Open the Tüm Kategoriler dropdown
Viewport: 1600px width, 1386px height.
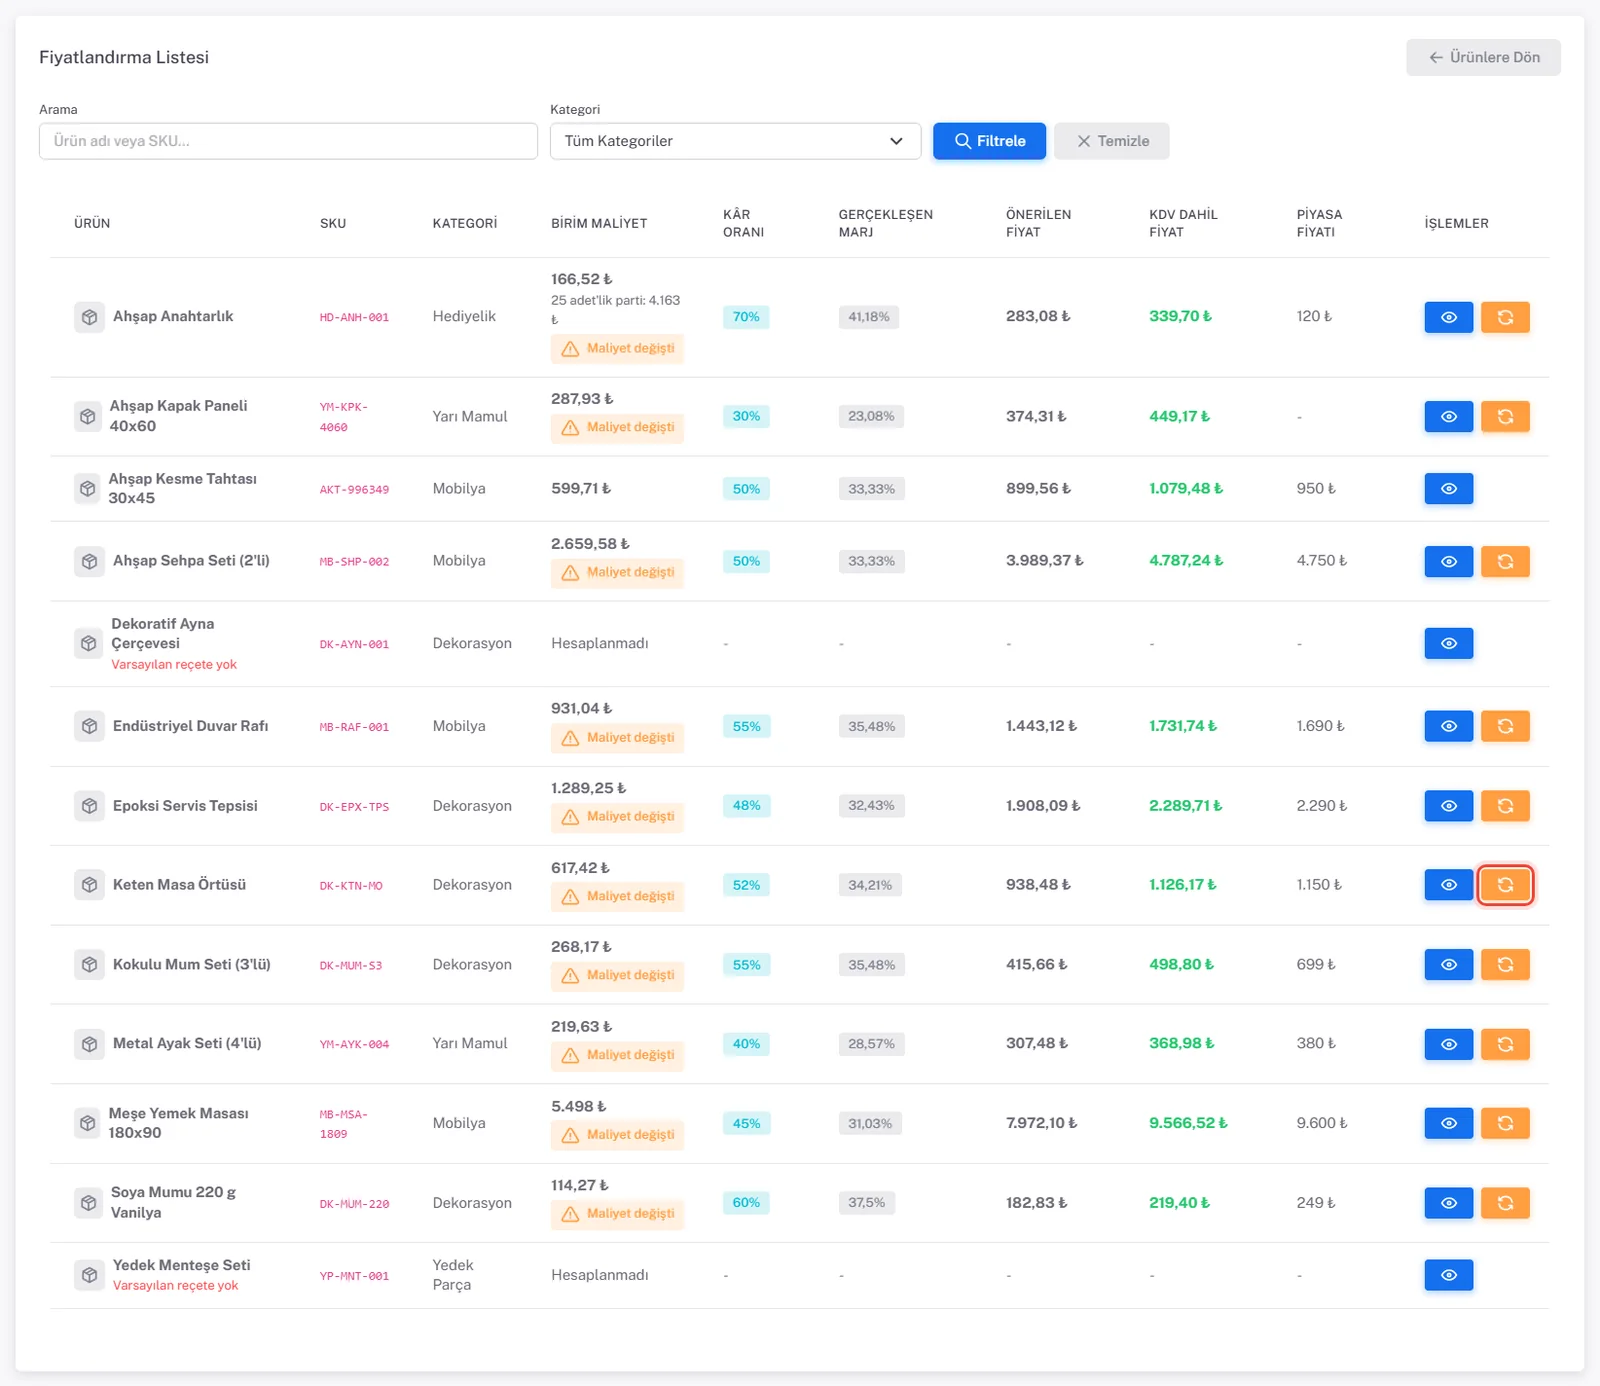coord(735,141)
